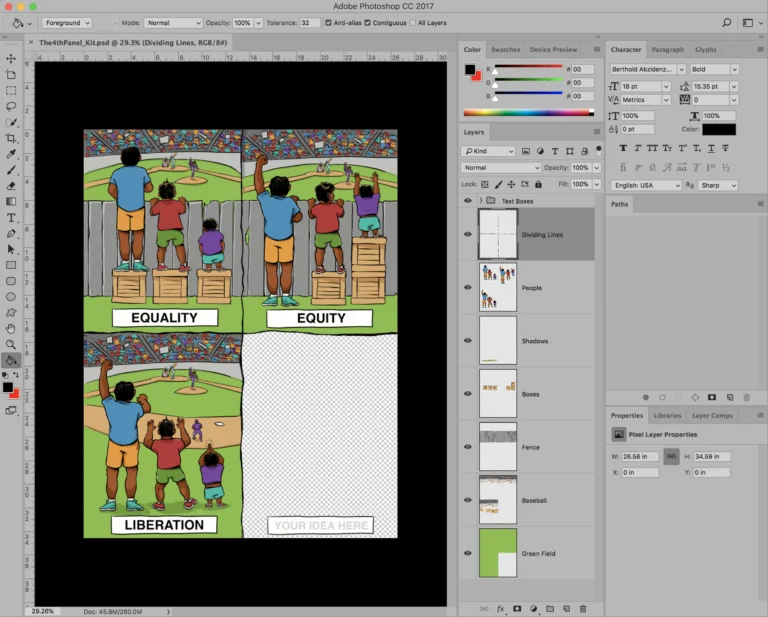The width and height of the screenshot is (768, 617).
Task: Select the Zoom tool
Action: point(11,344)
